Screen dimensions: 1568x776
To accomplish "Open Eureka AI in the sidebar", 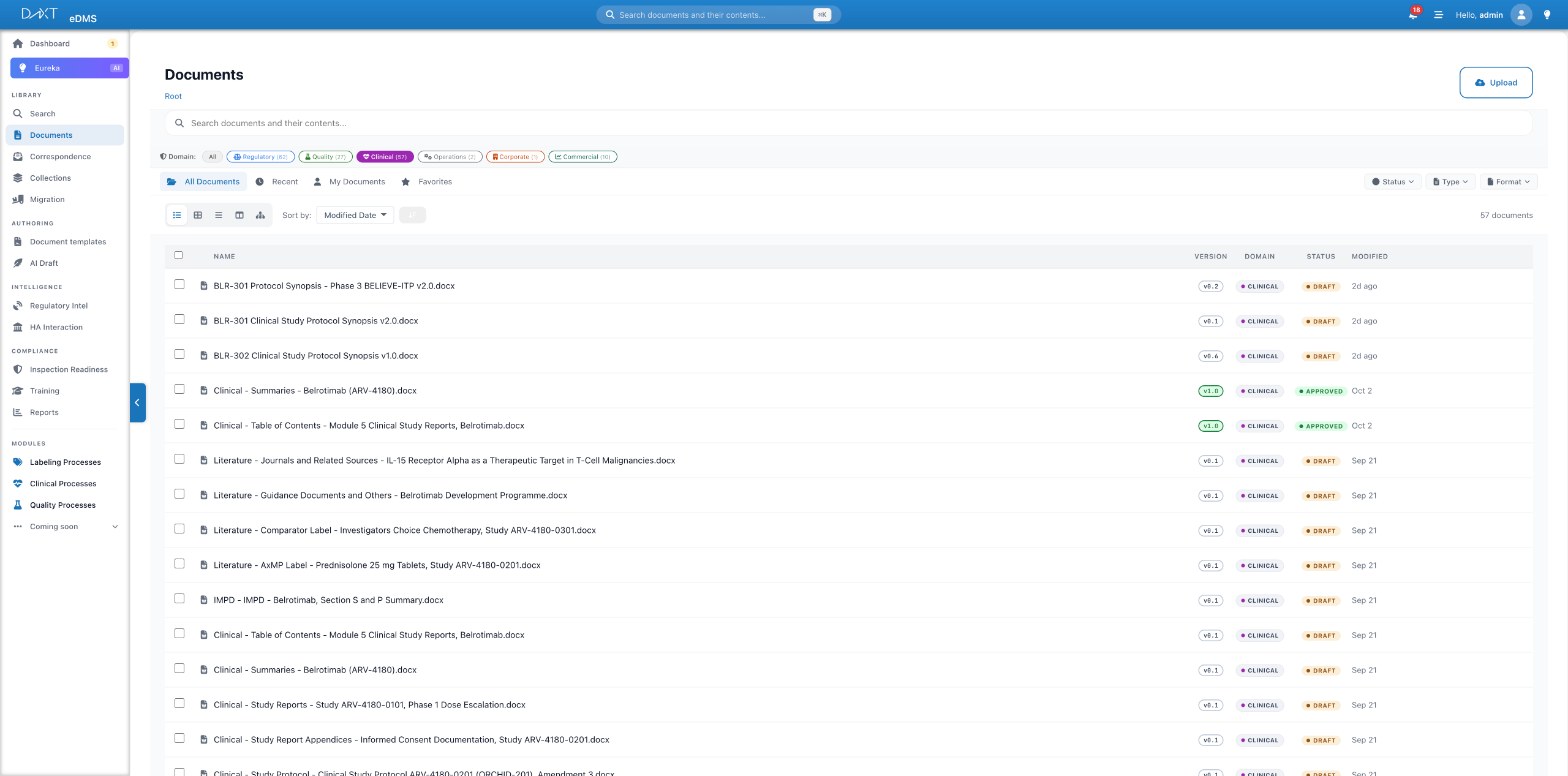I will [x=69, y=68].
